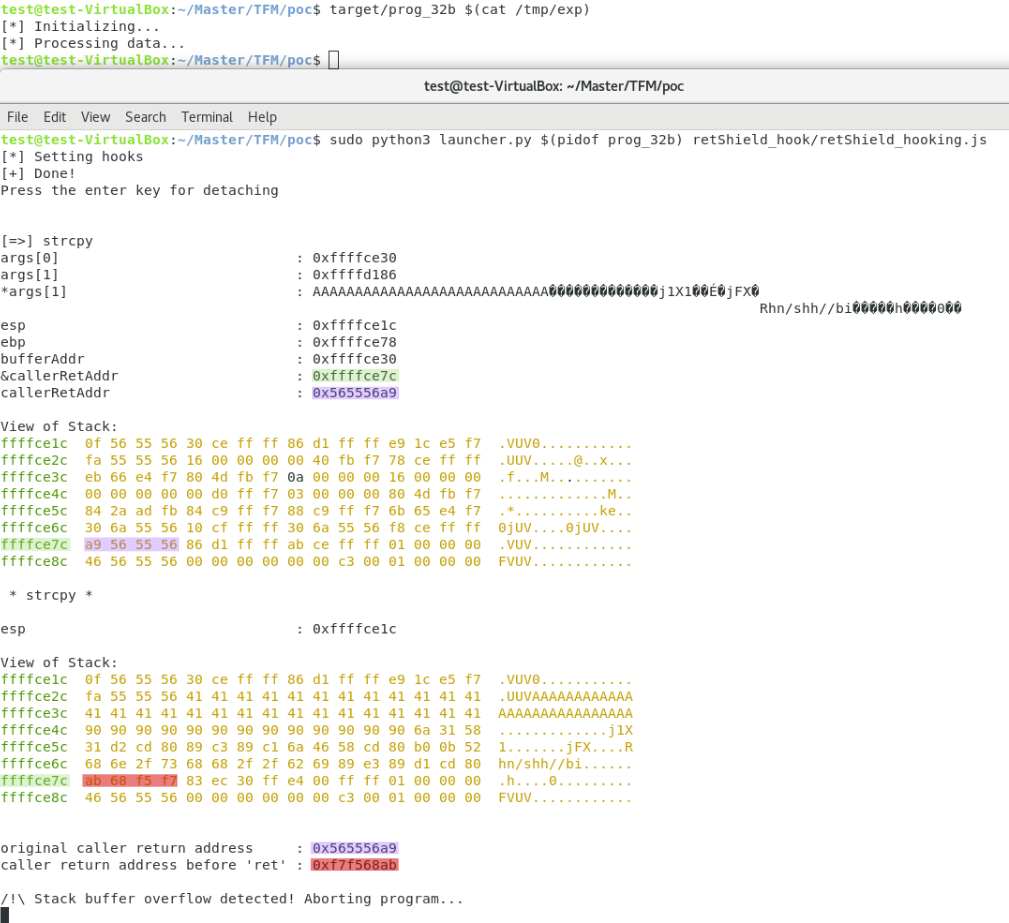The width and height of the screenshot is (1009, 923).
Task: Open the File menu
Action: 17,117
